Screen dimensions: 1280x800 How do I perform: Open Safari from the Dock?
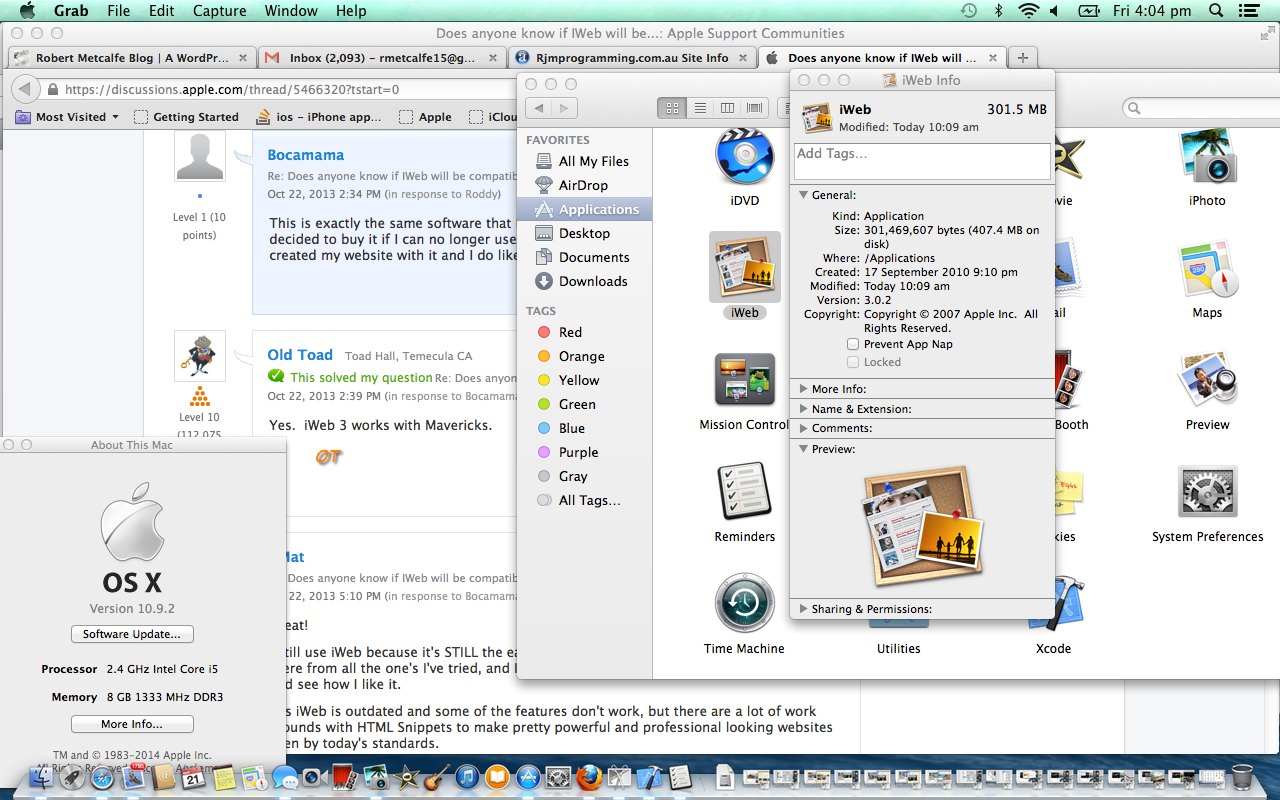pos(103,777)
